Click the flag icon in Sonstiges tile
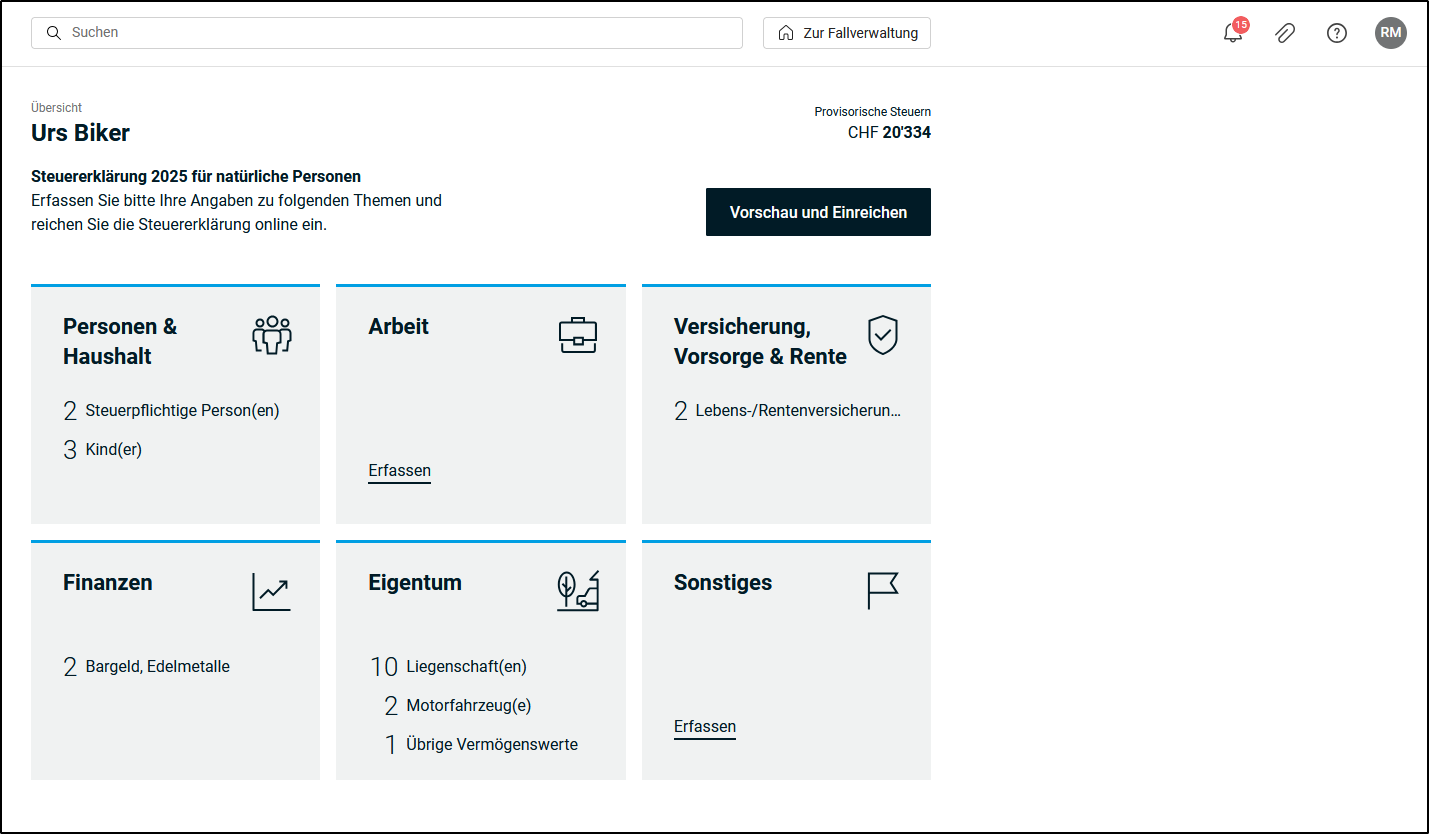1429x834 pixels. tap(882, 591)
